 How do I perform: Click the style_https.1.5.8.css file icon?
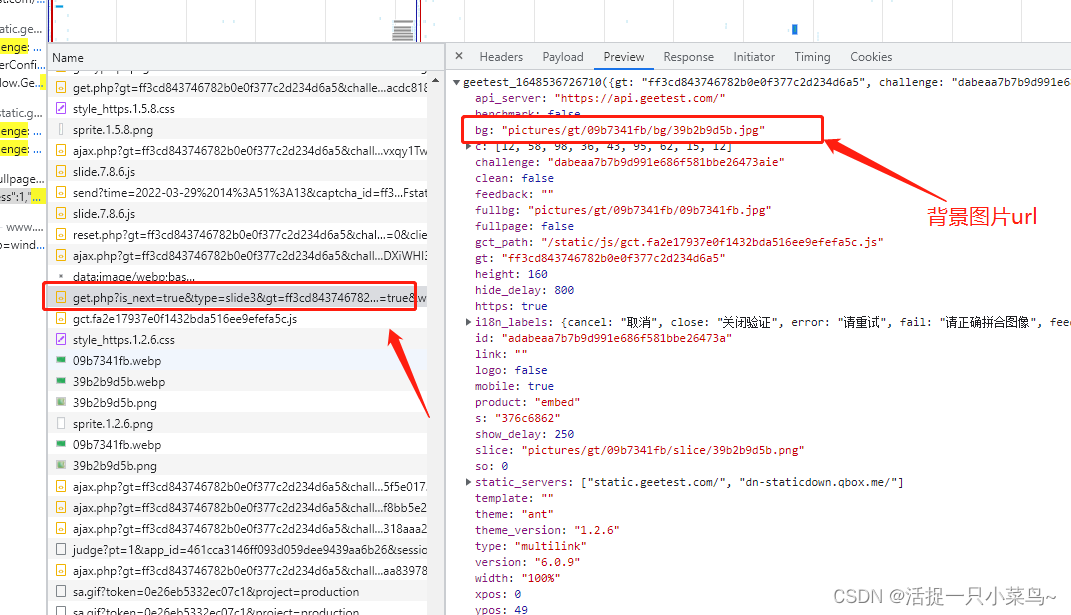[62, 108]
